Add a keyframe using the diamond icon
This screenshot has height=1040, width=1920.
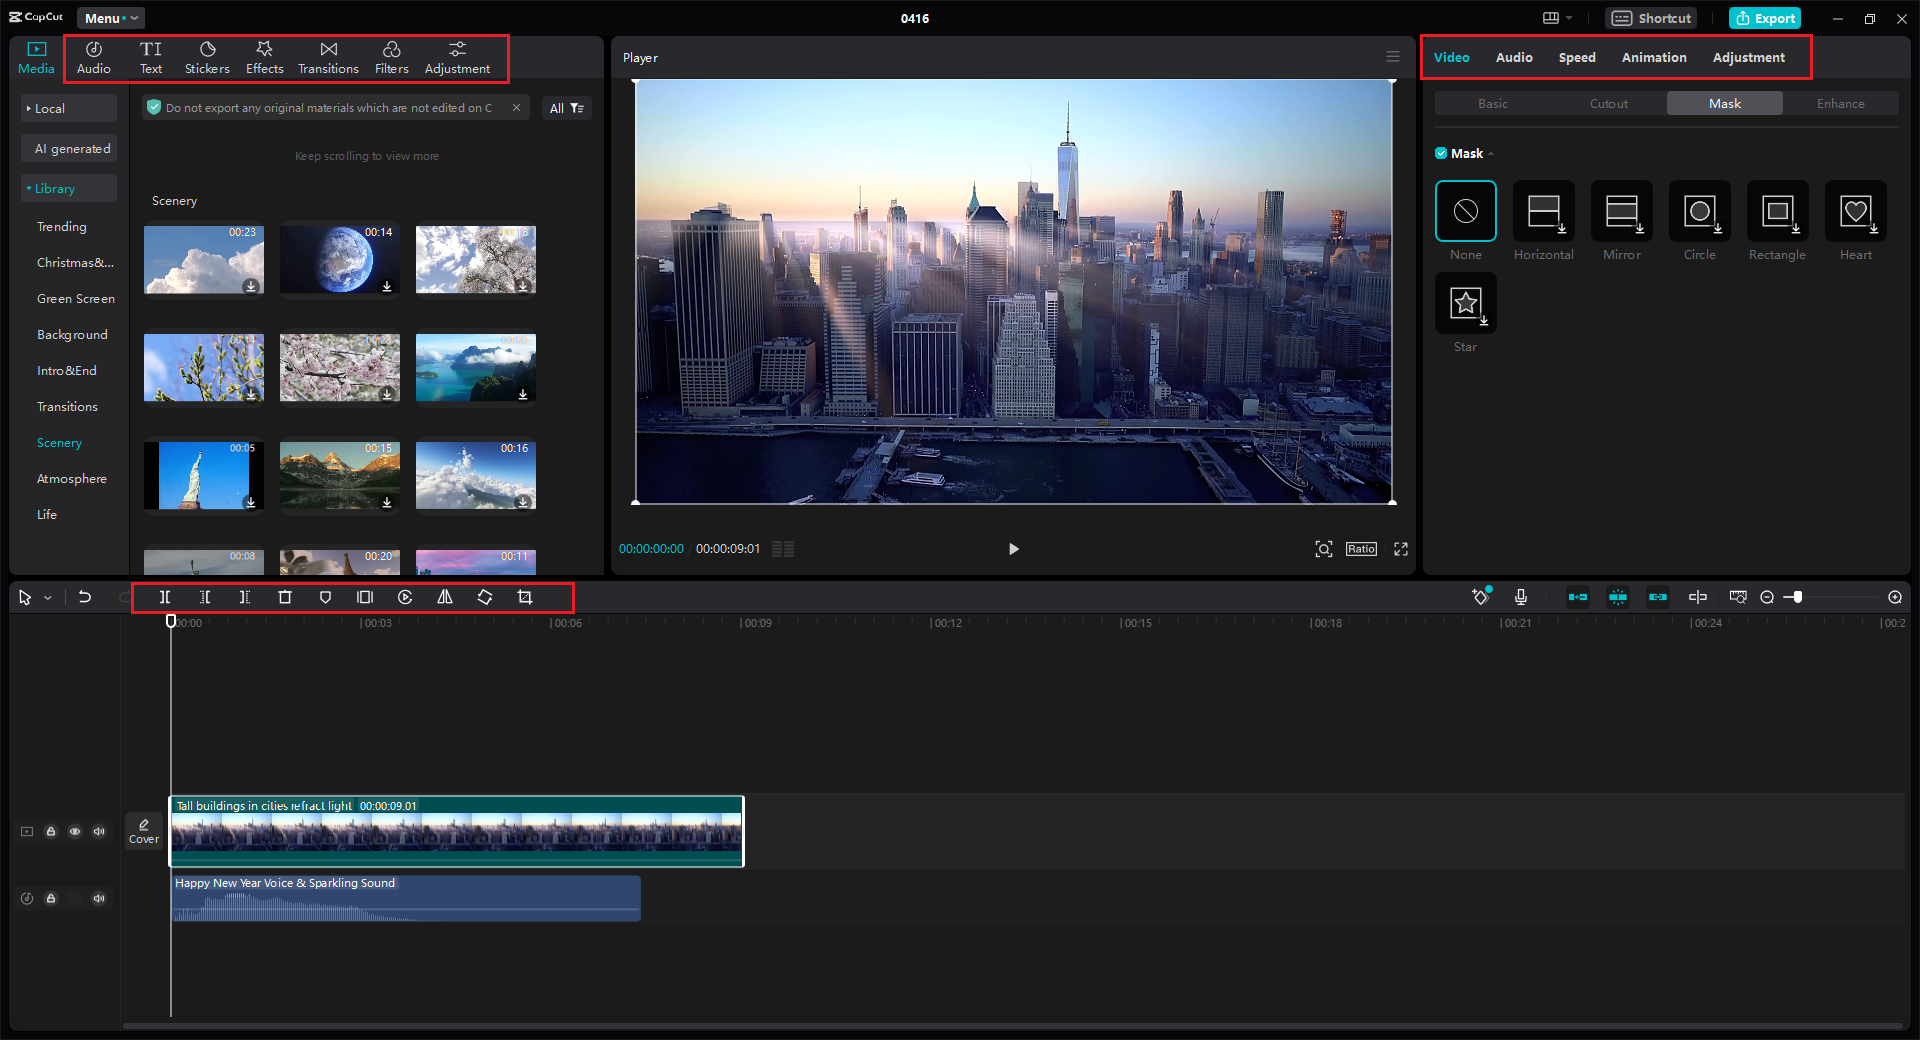coord(1480,597)
